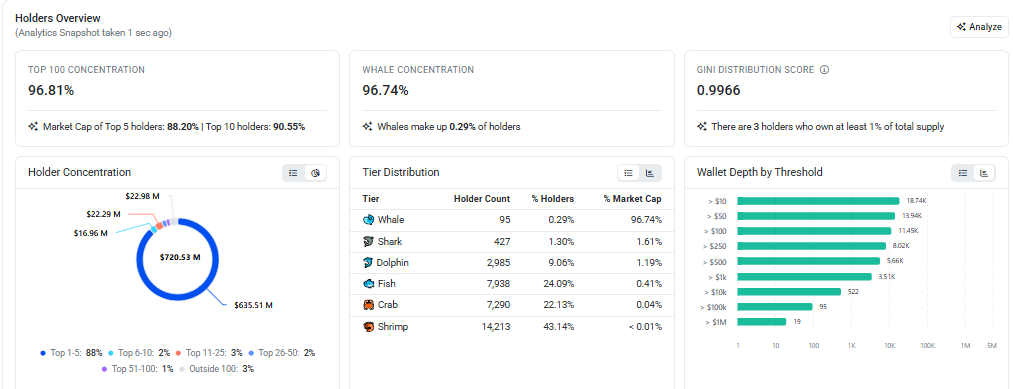Click the Analyze button
Image resolution: width=1013 pixels, height=389 pixels.
(979, 26)
